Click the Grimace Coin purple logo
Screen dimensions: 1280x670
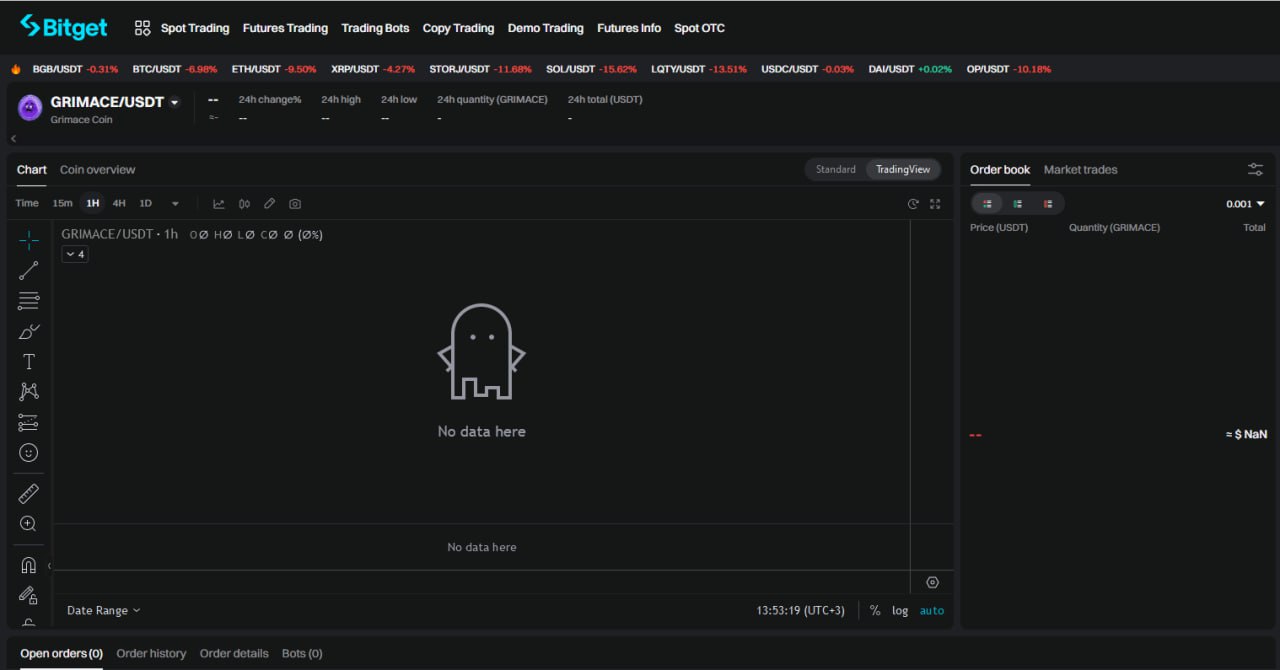point(30,107)
